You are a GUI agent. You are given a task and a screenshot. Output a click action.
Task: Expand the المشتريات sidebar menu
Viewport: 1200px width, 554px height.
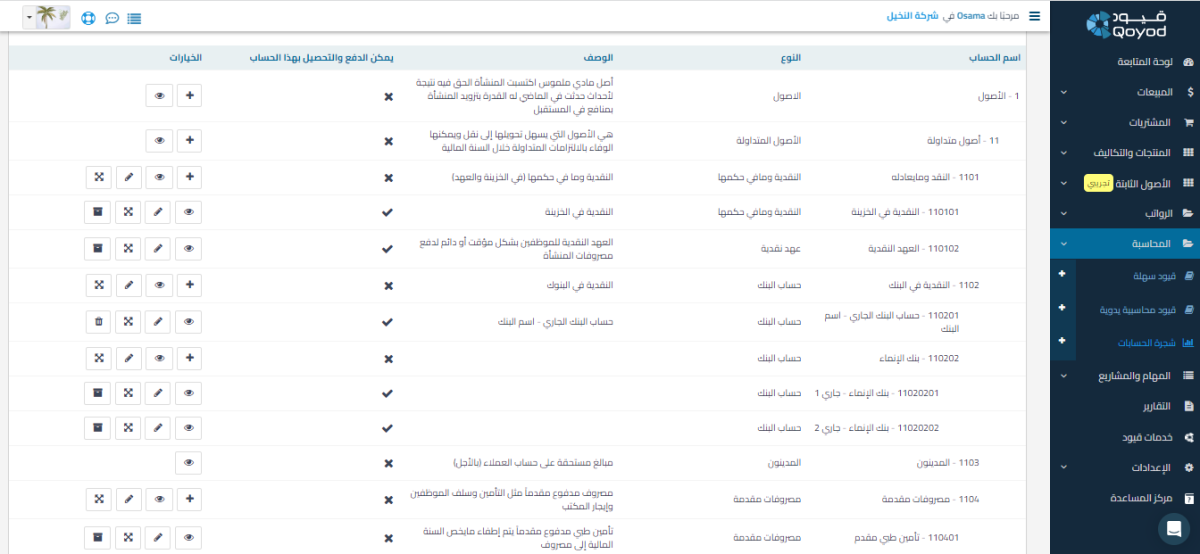(1125, 123)
